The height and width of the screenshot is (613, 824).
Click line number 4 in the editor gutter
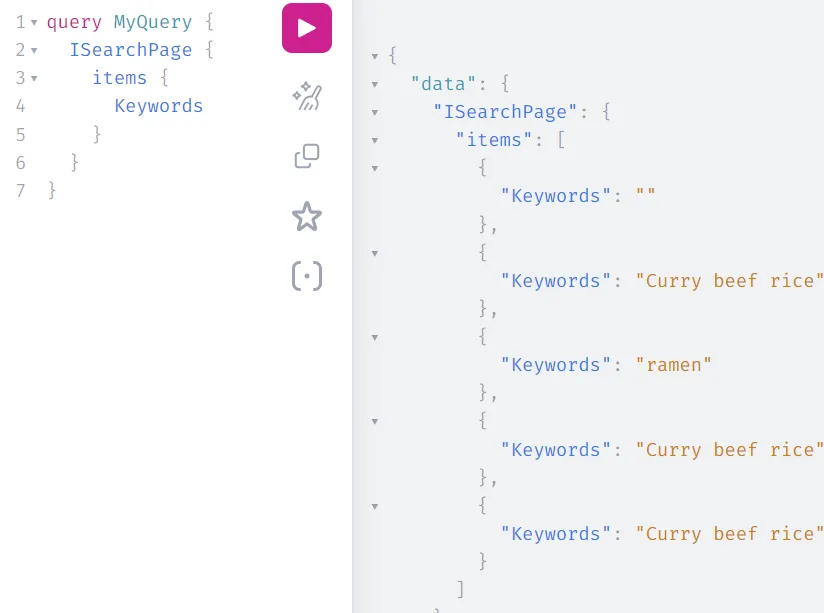point(20,106)
